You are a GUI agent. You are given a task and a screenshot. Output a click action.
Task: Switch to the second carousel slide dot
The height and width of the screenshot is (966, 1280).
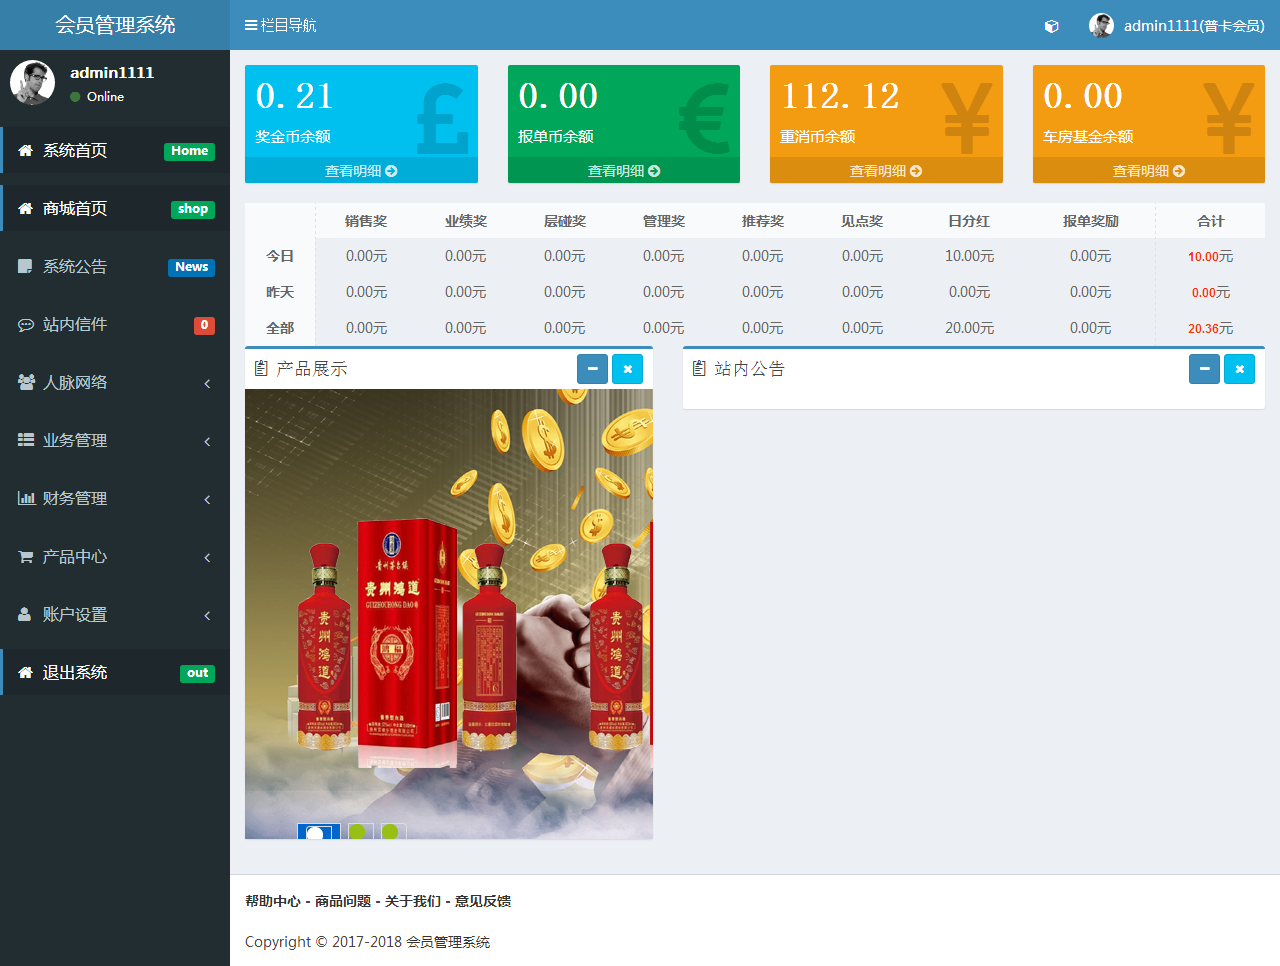coord(357,831)
